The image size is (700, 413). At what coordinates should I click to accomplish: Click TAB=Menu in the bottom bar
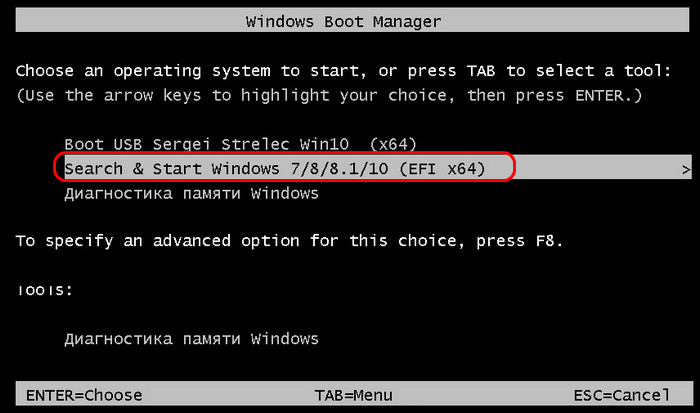(354, 395)
